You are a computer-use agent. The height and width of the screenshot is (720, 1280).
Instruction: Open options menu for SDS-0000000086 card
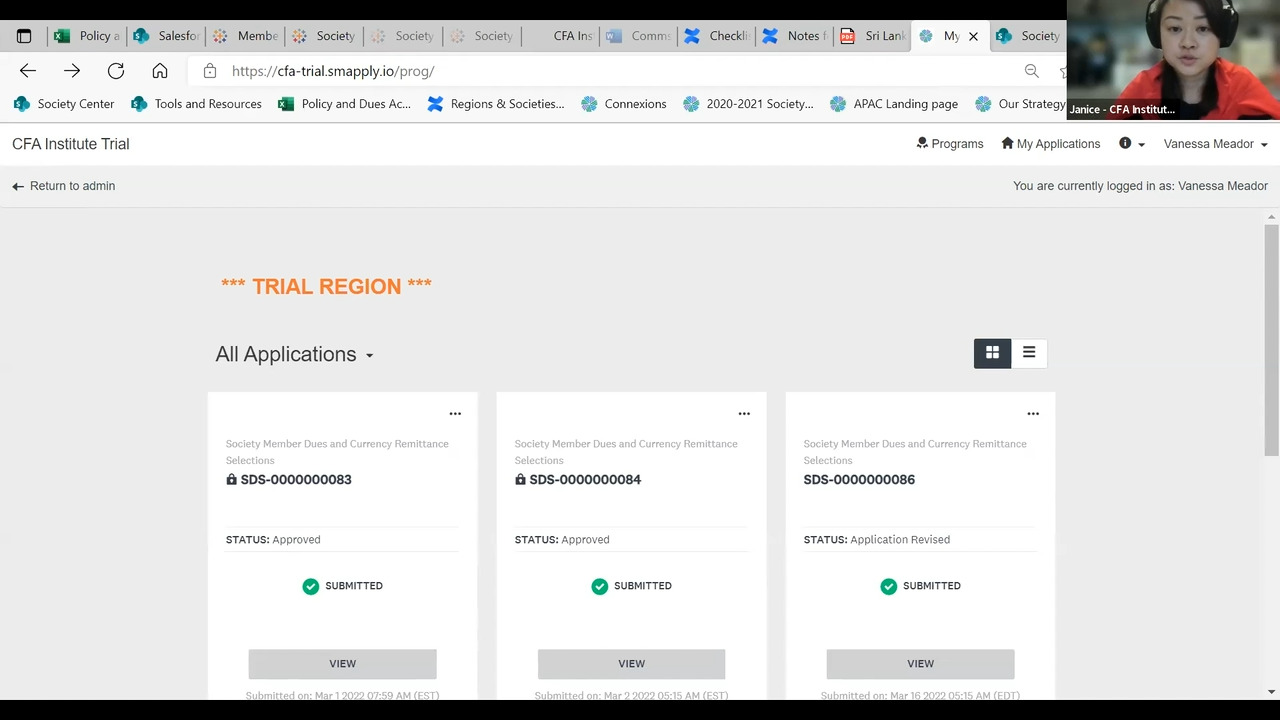1033,413
